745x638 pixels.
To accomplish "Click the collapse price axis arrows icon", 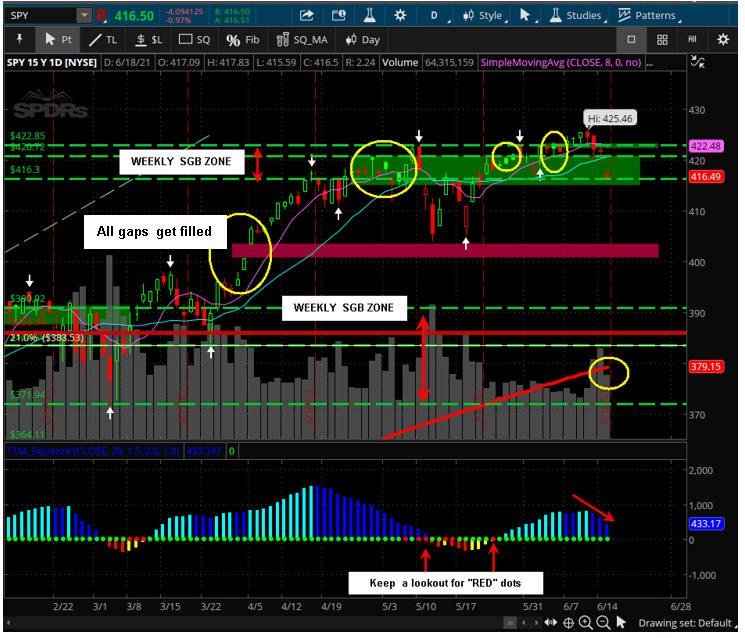I will [697, 62].
